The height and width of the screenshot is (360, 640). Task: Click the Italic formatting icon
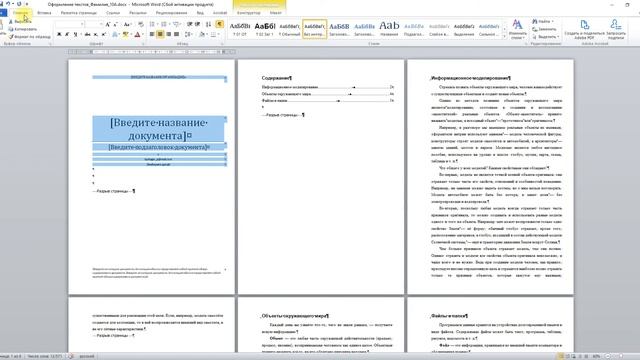(67, 34)
